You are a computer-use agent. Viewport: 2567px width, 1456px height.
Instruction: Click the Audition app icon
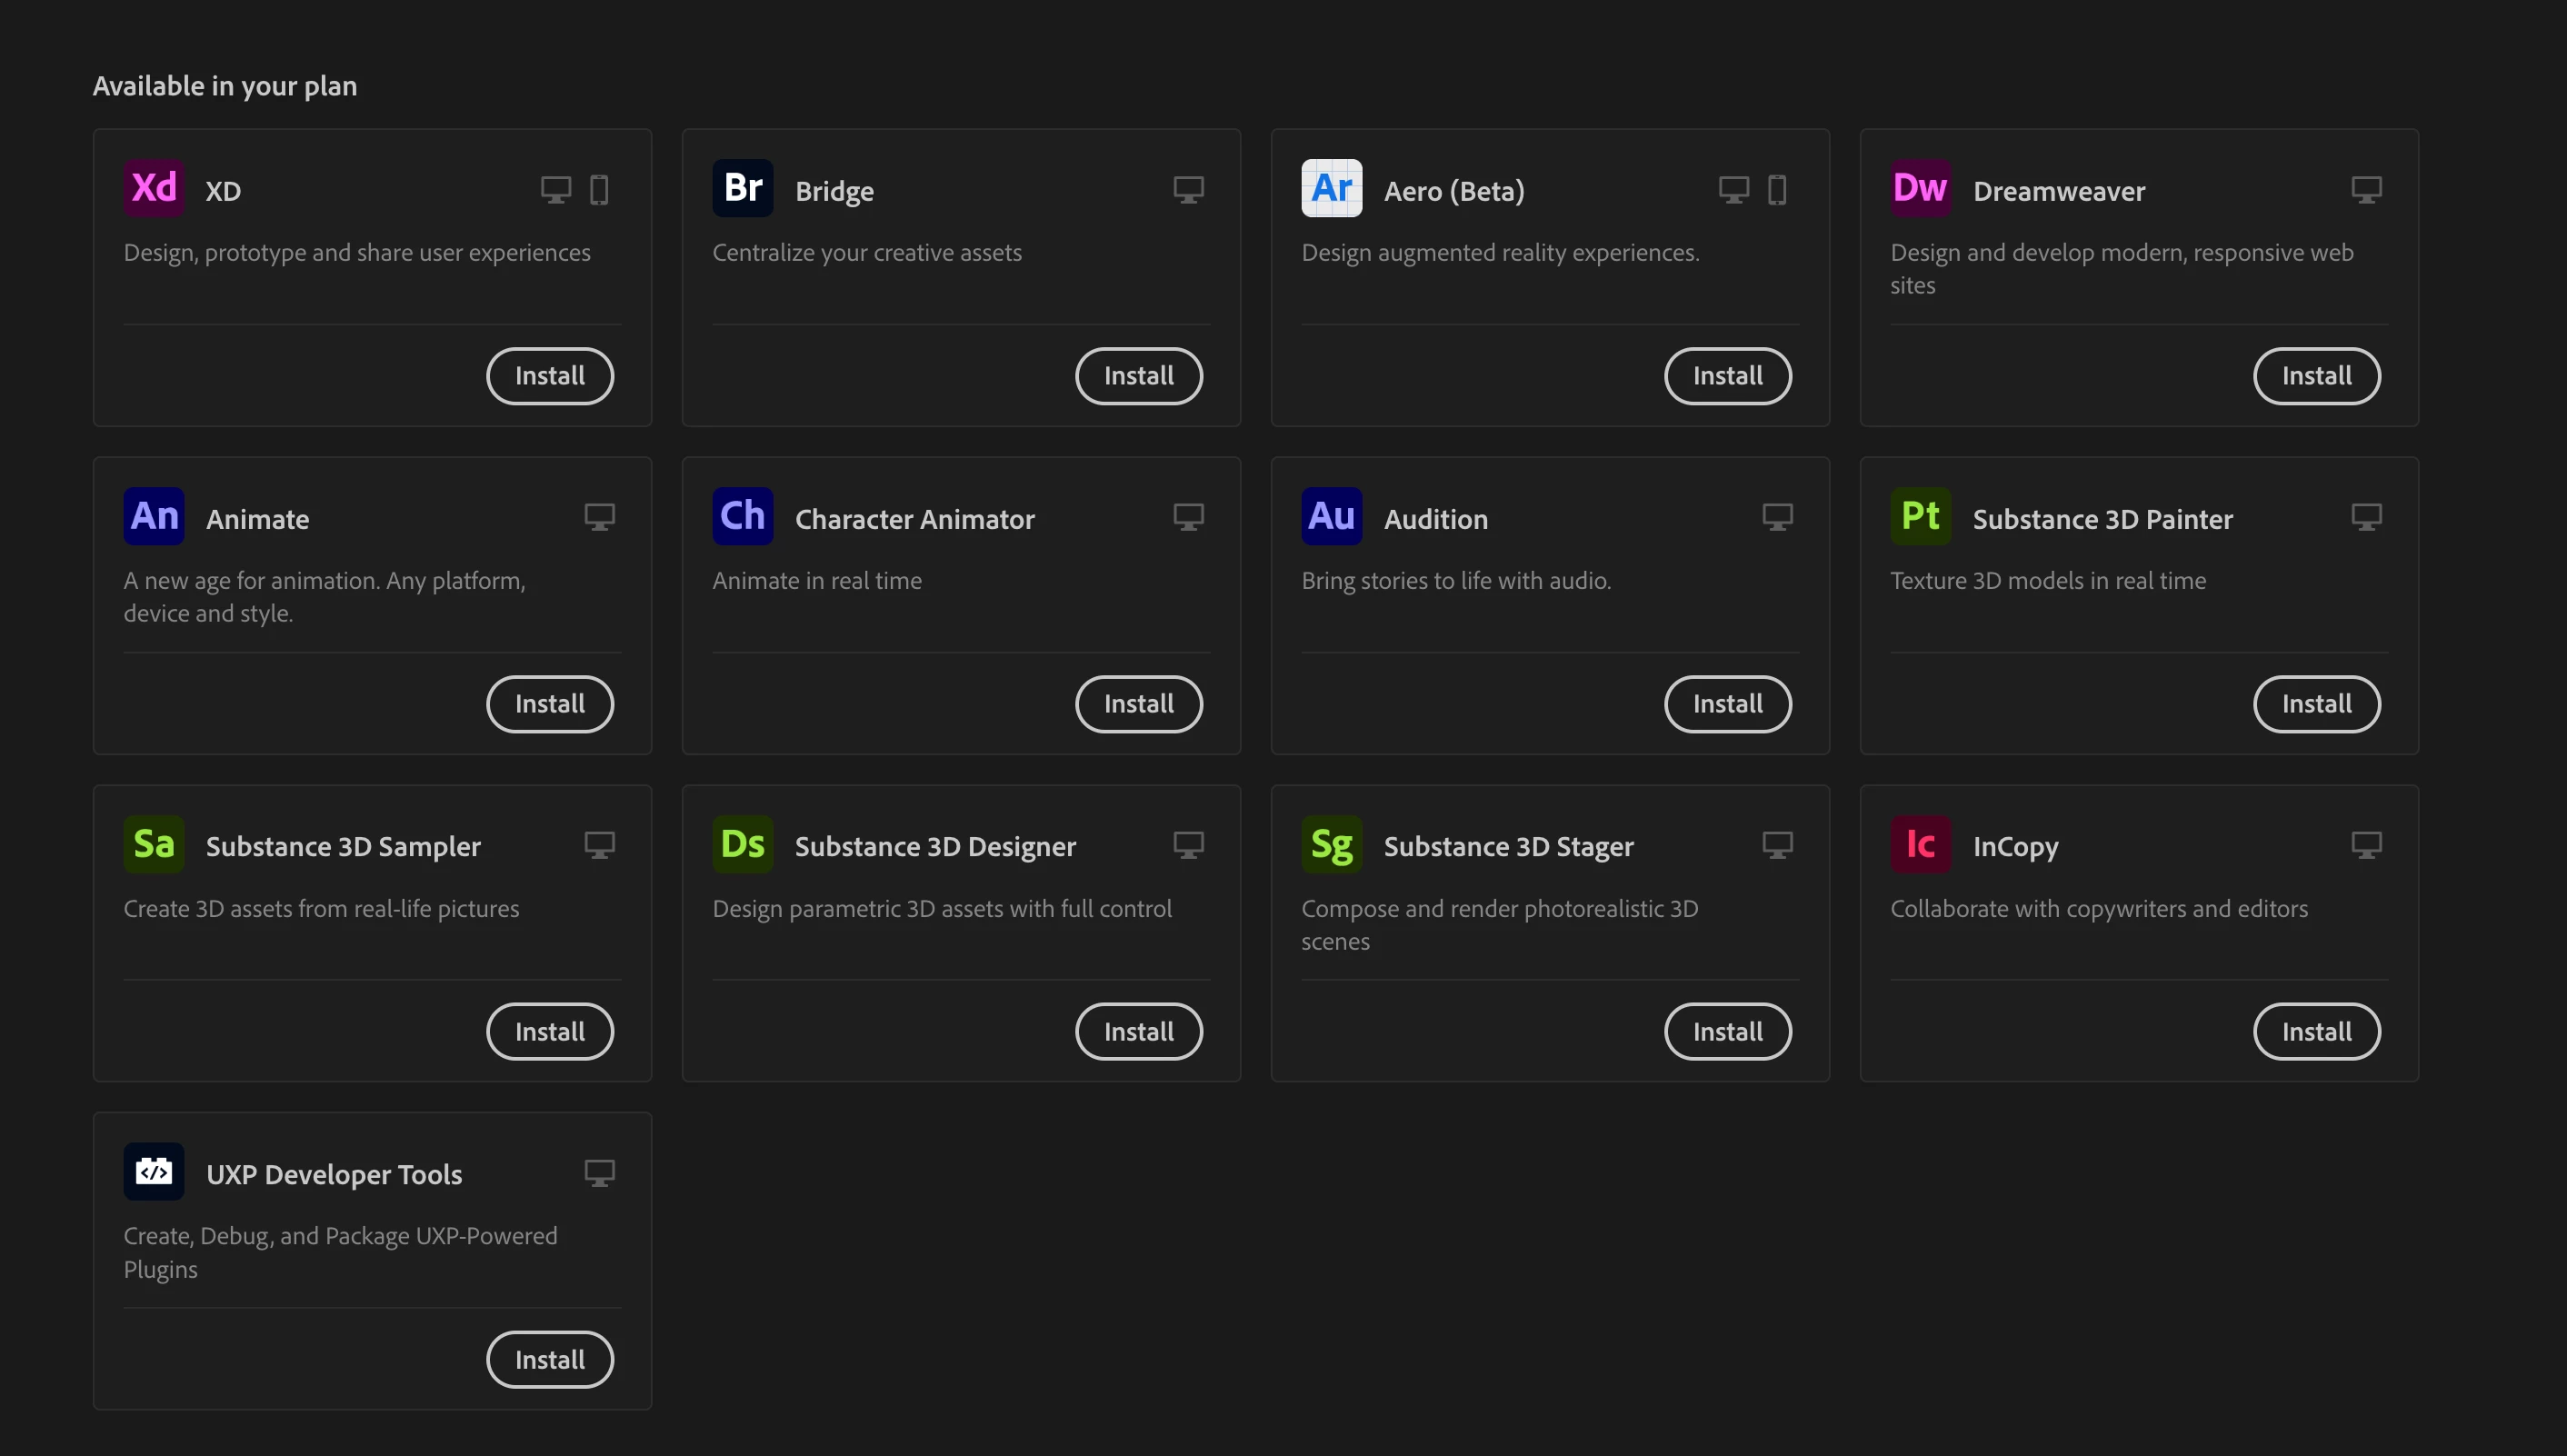click(1331, 516)
